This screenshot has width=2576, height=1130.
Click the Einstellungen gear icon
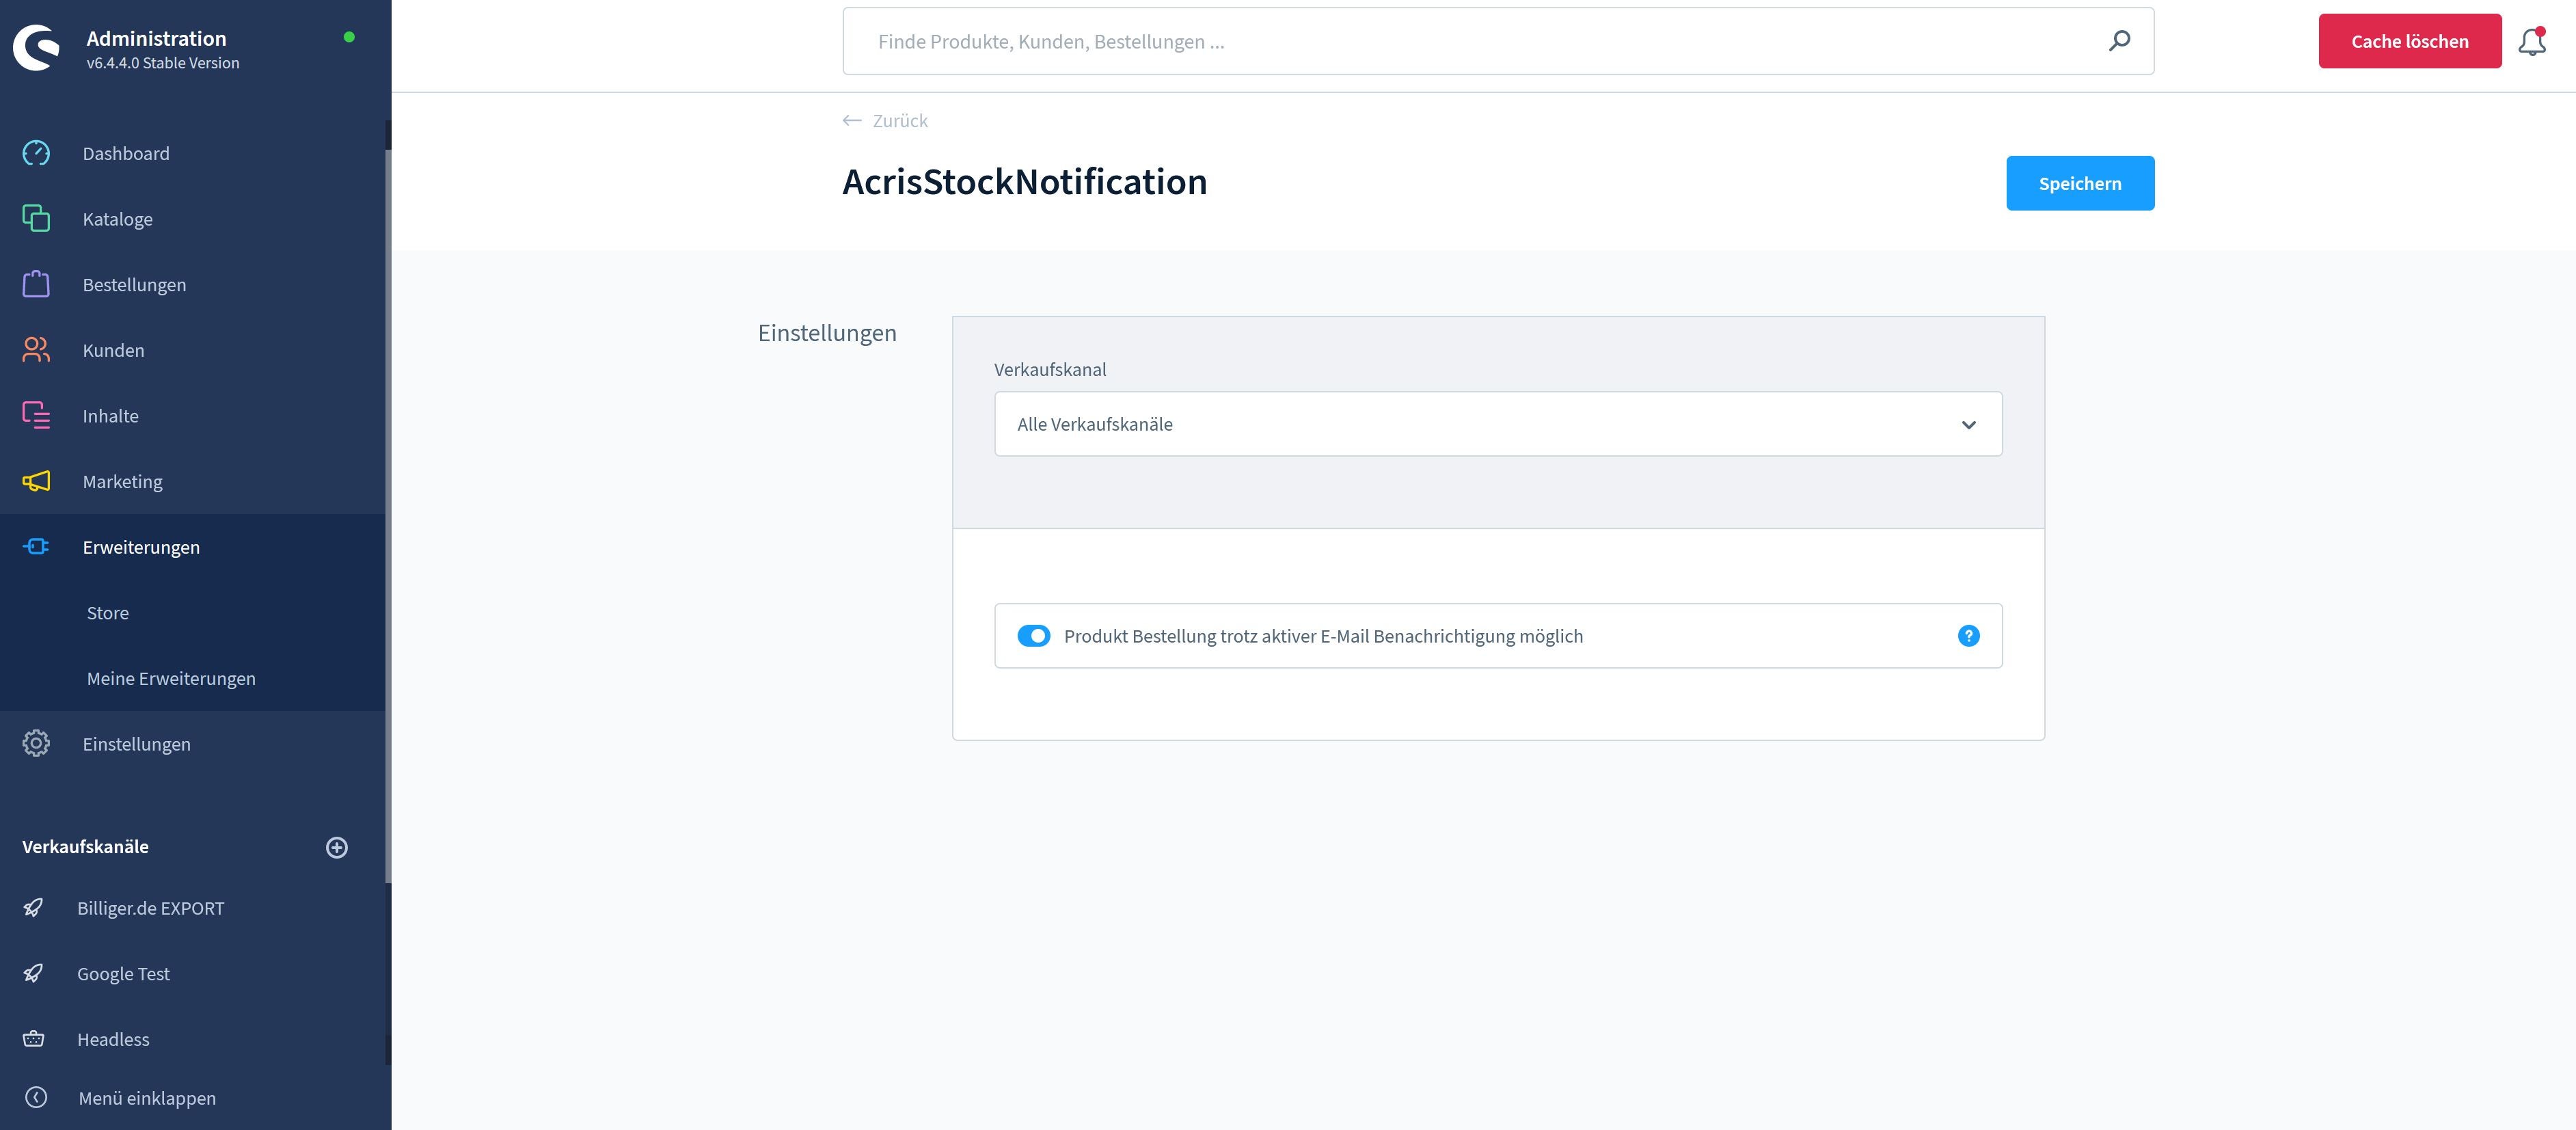(x=36, y=743)
